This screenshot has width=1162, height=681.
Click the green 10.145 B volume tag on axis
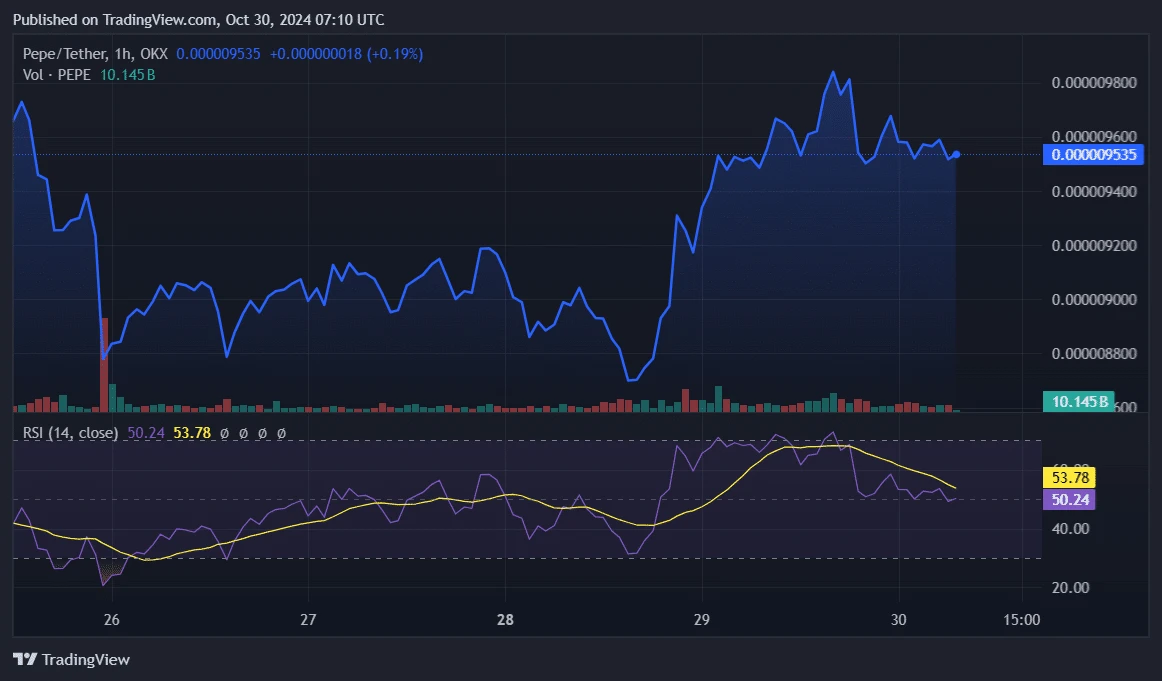tap(1079, 402)
